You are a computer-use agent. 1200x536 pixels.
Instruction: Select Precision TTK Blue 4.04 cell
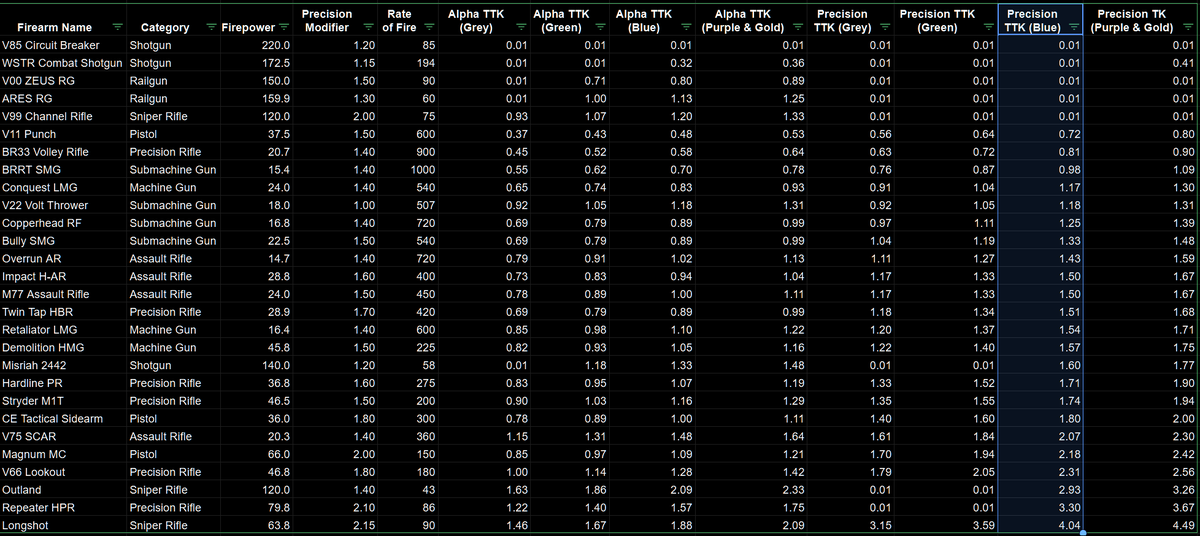(x=1041, y=525)
